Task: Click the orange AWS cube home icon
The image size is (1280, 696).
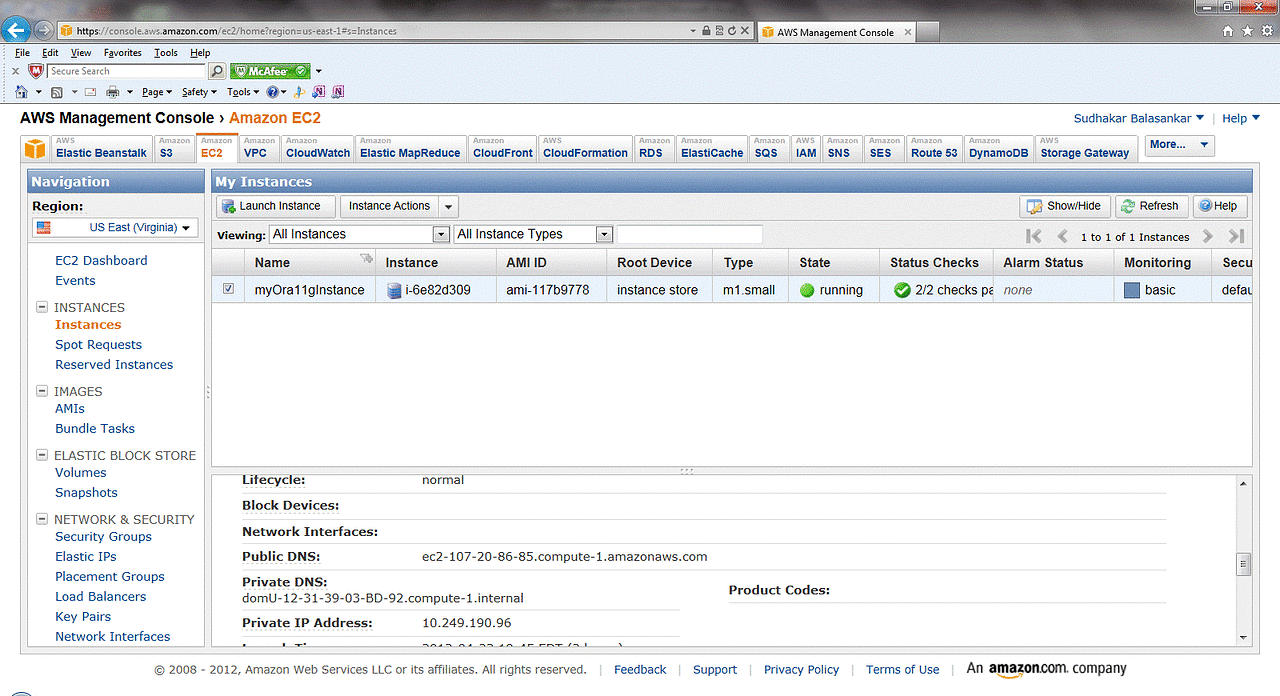Action: [35, 149]
